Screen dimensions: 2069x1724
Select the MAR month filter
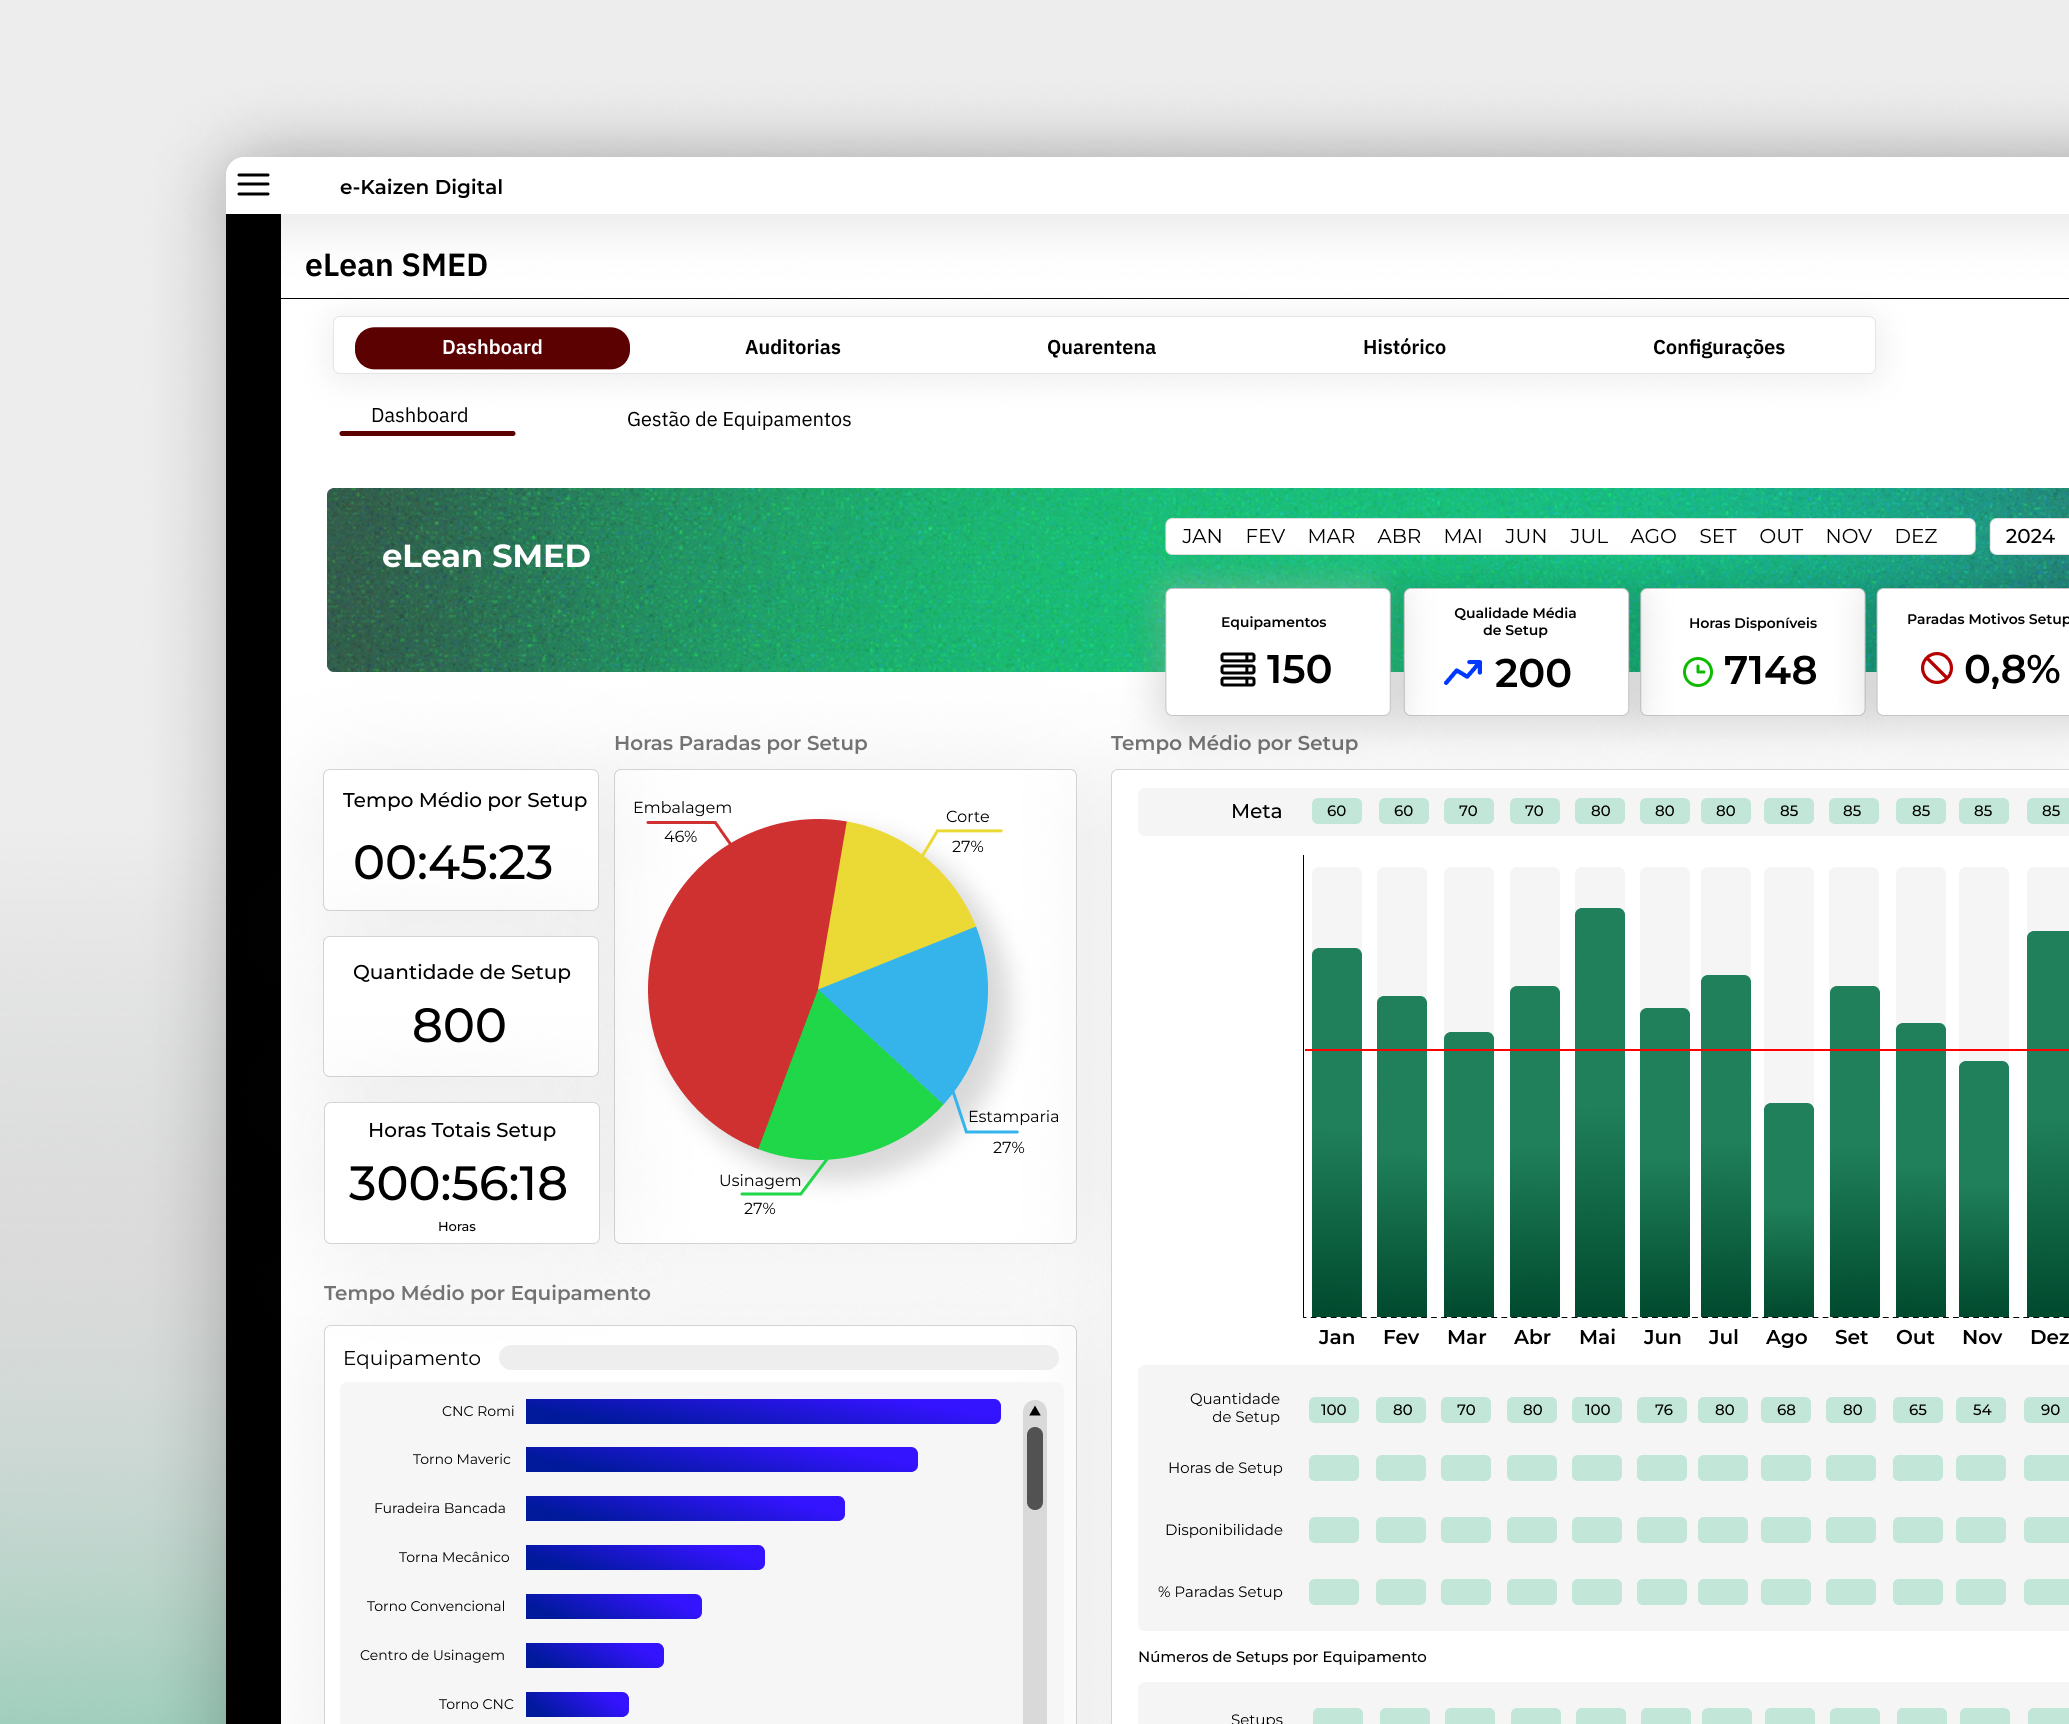[x=1331, y=536]
